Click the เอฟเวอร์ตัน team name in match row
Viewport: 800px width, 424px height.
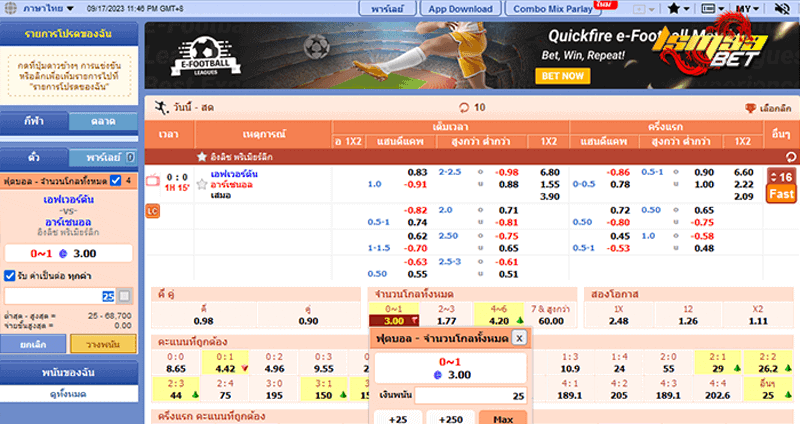pos(234,173)
